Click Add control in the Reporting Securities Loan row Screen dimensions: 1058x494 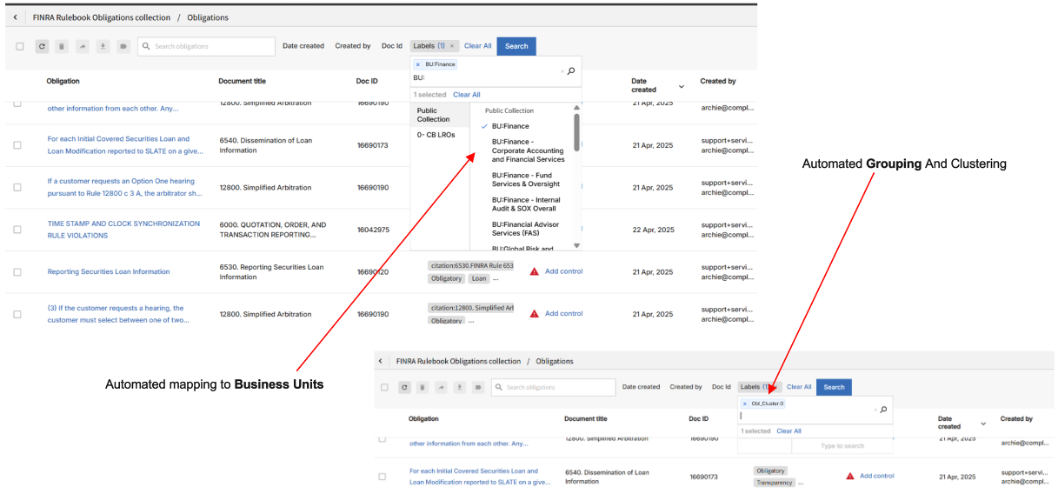click(x=563, y=271)
